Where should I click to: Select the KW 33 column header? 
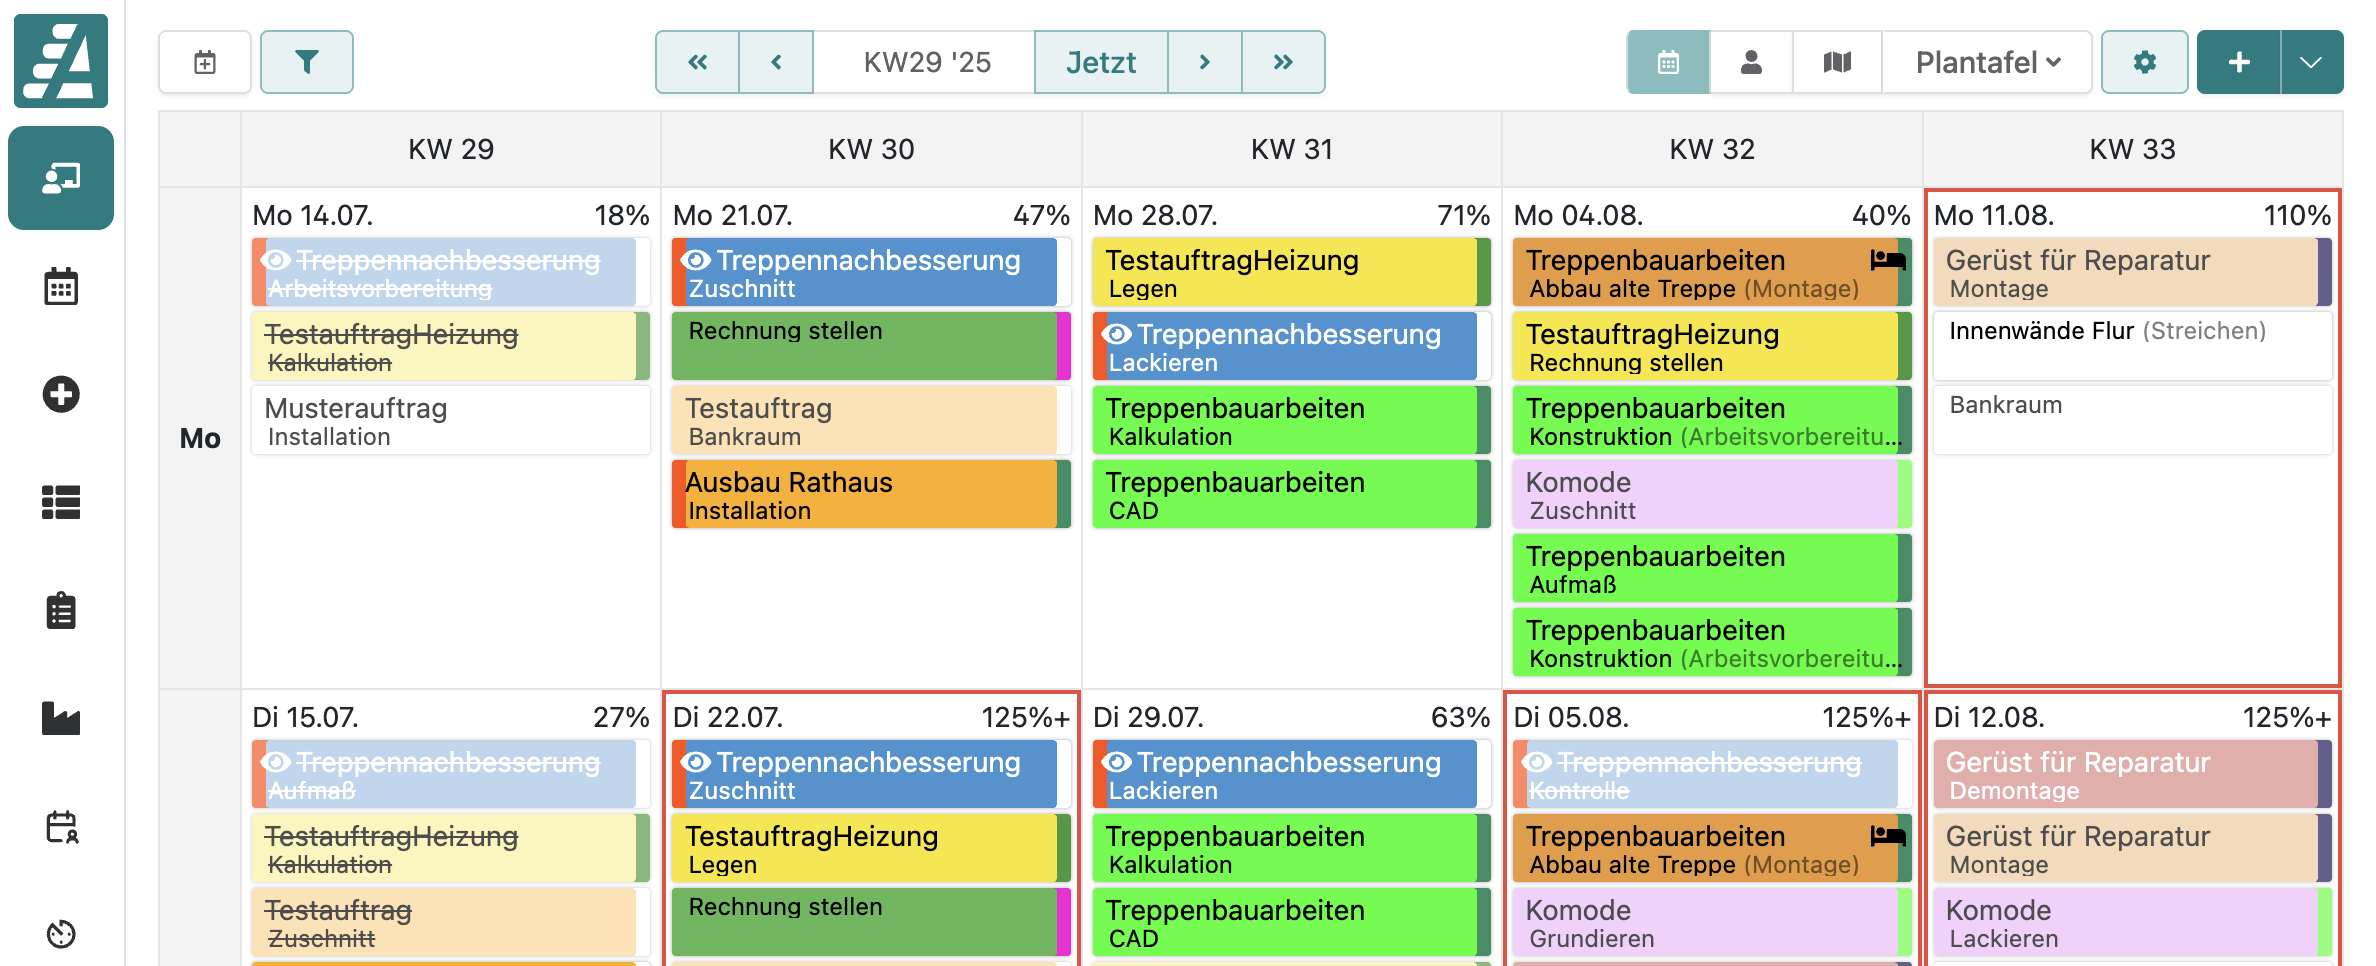pyautogui.click(x=2132, y=149)
